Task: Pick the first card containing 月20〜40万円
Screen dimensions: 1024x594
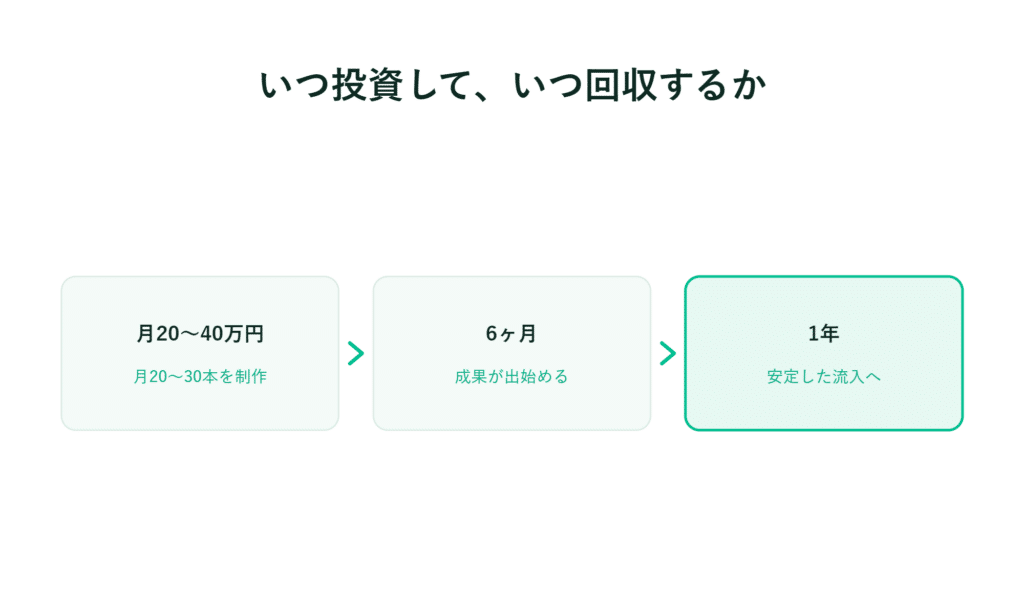Action: click(x=200, y=353)
